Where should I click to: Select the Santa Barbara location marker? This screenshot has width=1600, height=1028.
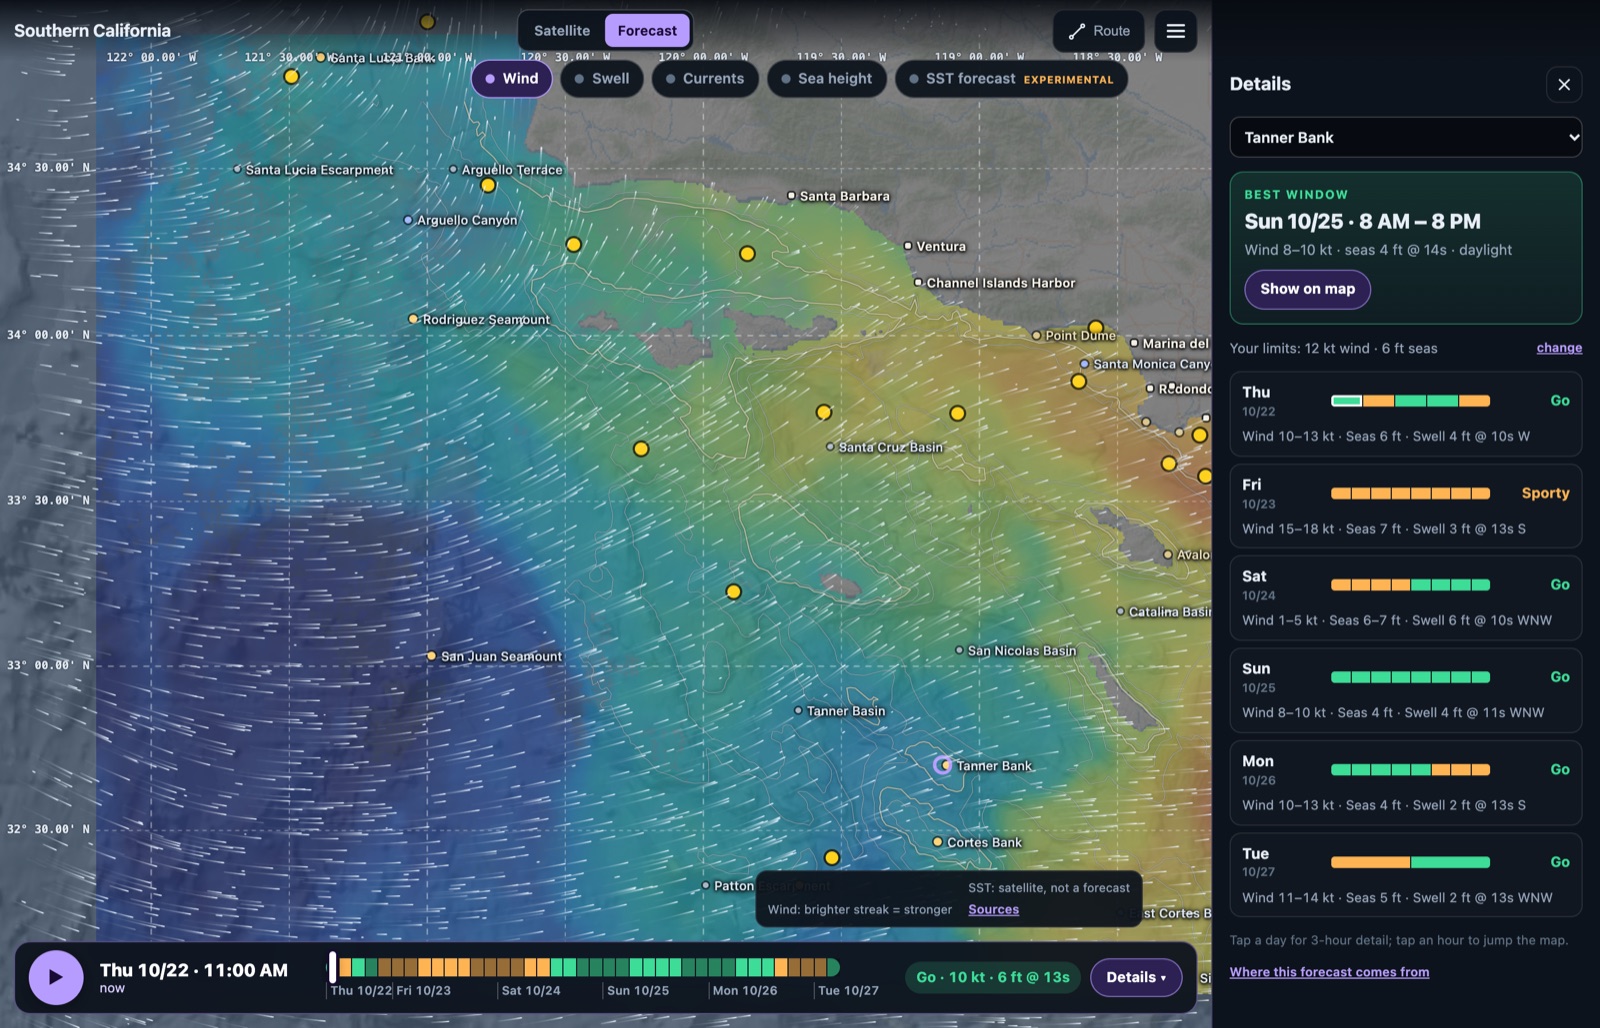pyautogui.click(x=791, y=196)
